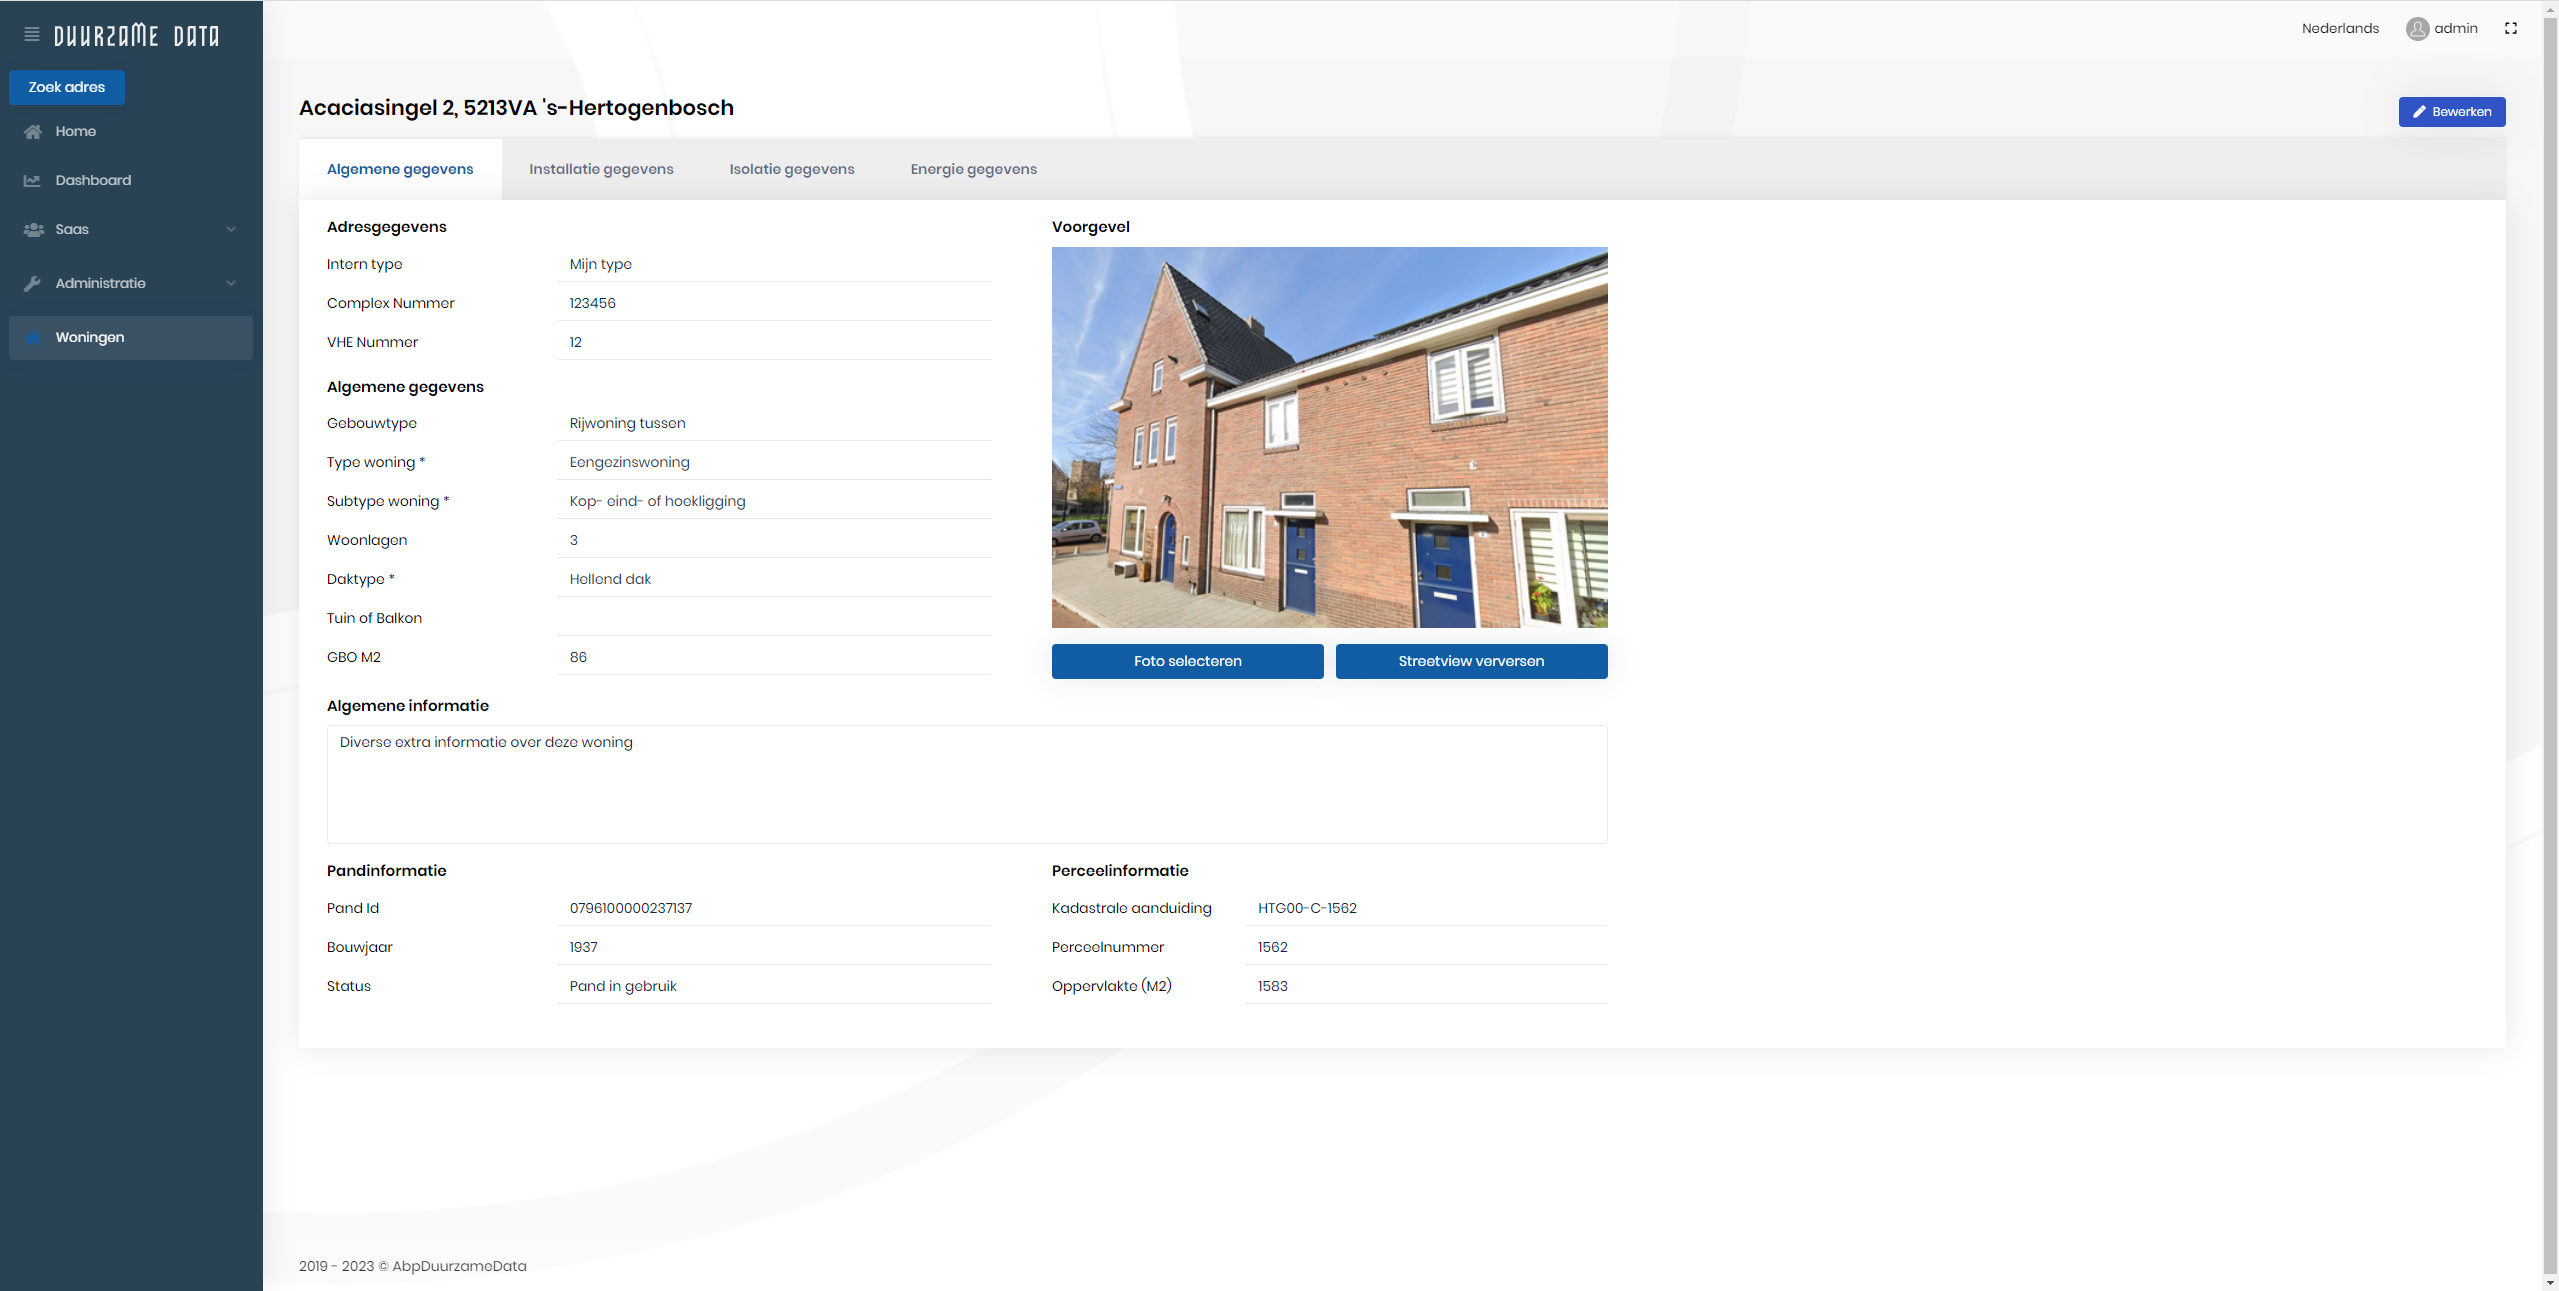This screenshot has height=1291, width=2559.
Task: Open the Energie gegevens tab
Action: 973,170
